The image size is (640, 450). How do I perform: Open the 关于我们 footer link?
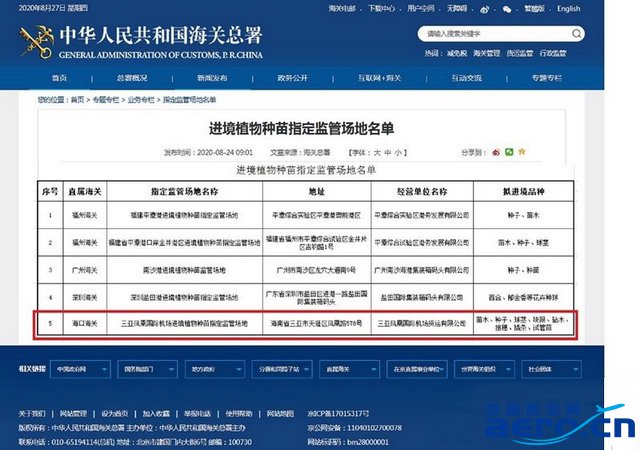(x=32, y=414)
